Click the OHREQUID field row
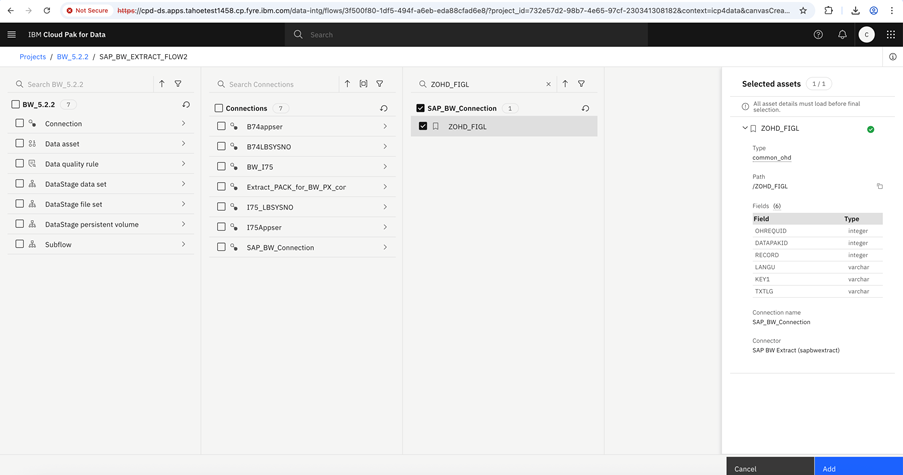The width and height of the screenshot is (903, 475). pyautogui.click(x=817, y=231)
